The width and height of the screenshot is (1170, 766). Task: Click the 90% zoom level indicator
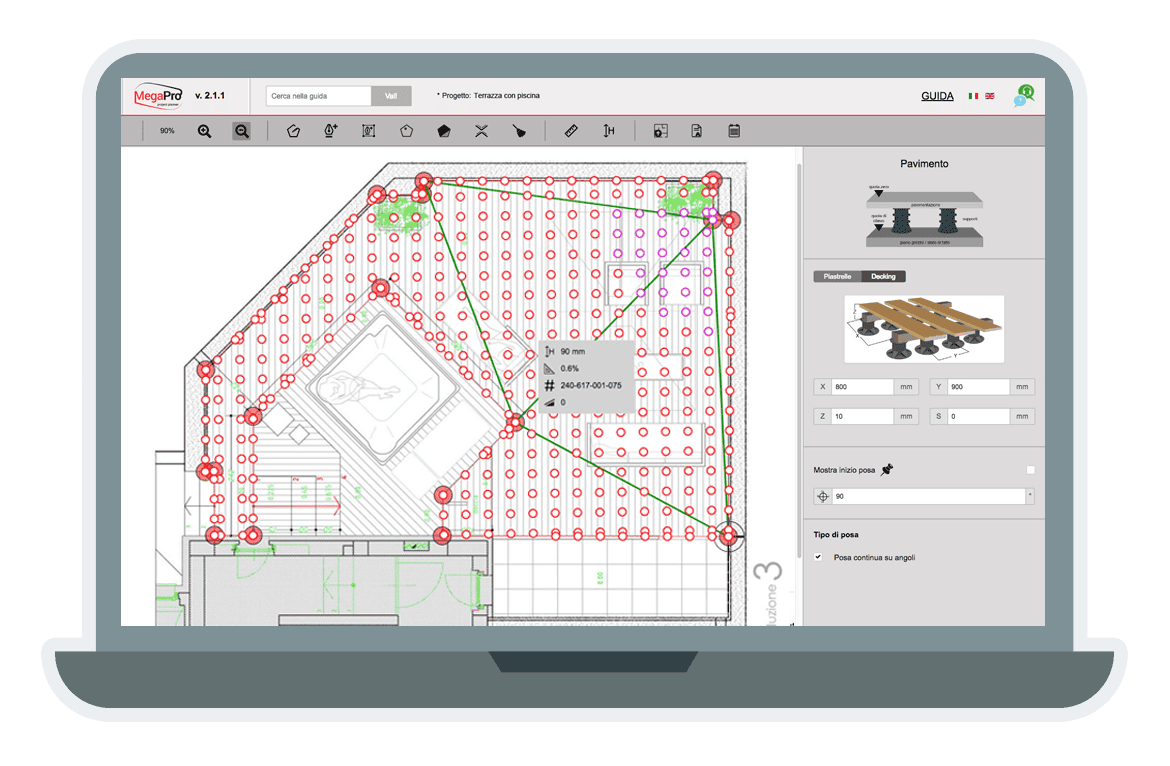(x=167, y=131)
